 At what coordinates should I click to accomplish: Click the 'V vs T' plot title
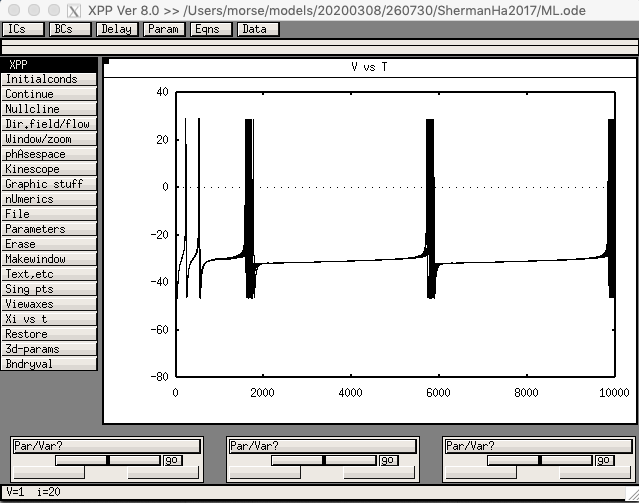pos(369,67)
